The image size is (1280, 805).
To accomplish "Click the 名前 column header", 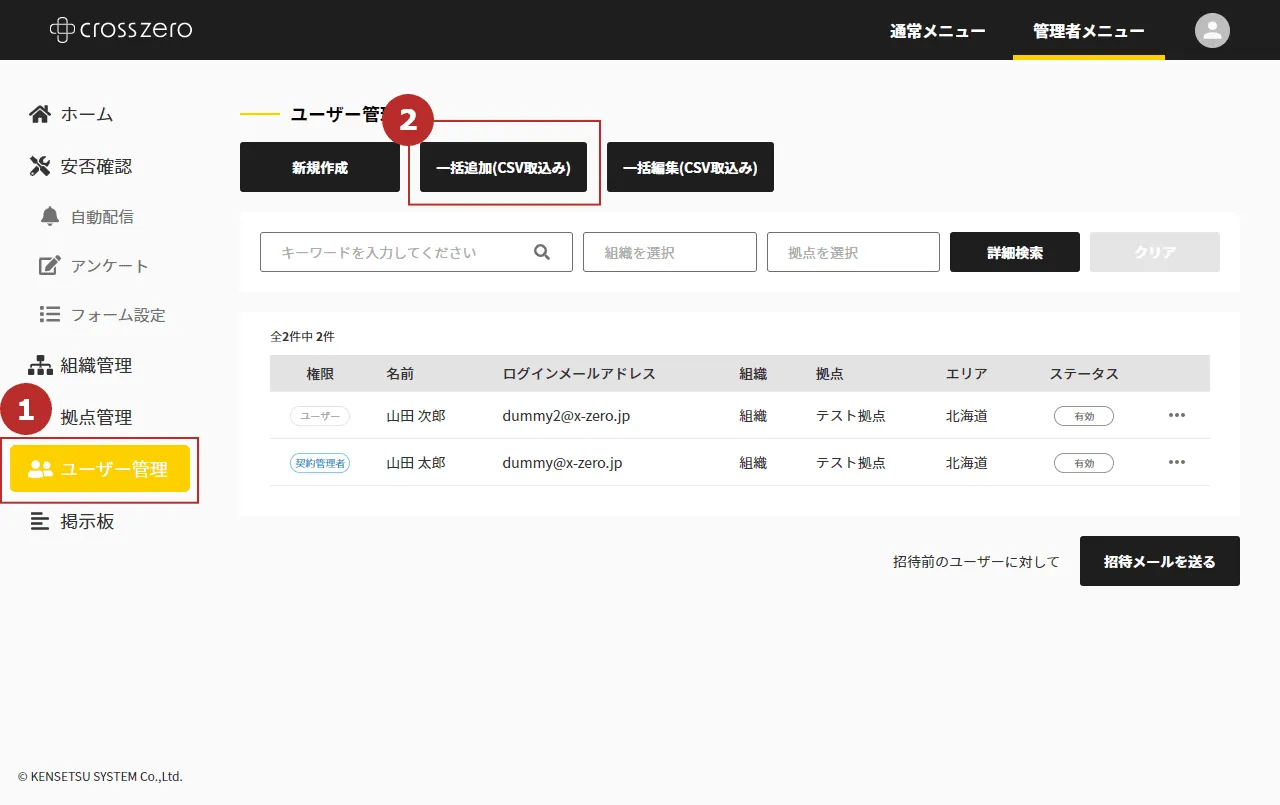I will pyautogui.click(x=400, y=373).
